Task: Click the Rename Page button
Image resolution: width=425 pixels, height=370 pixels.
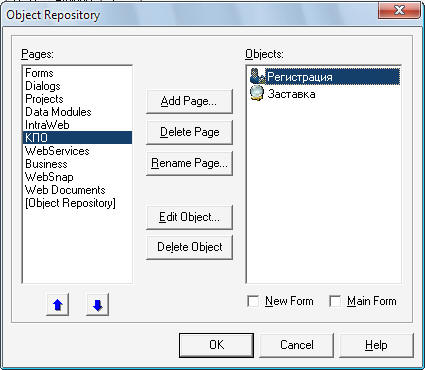Action: pos(189,163)
